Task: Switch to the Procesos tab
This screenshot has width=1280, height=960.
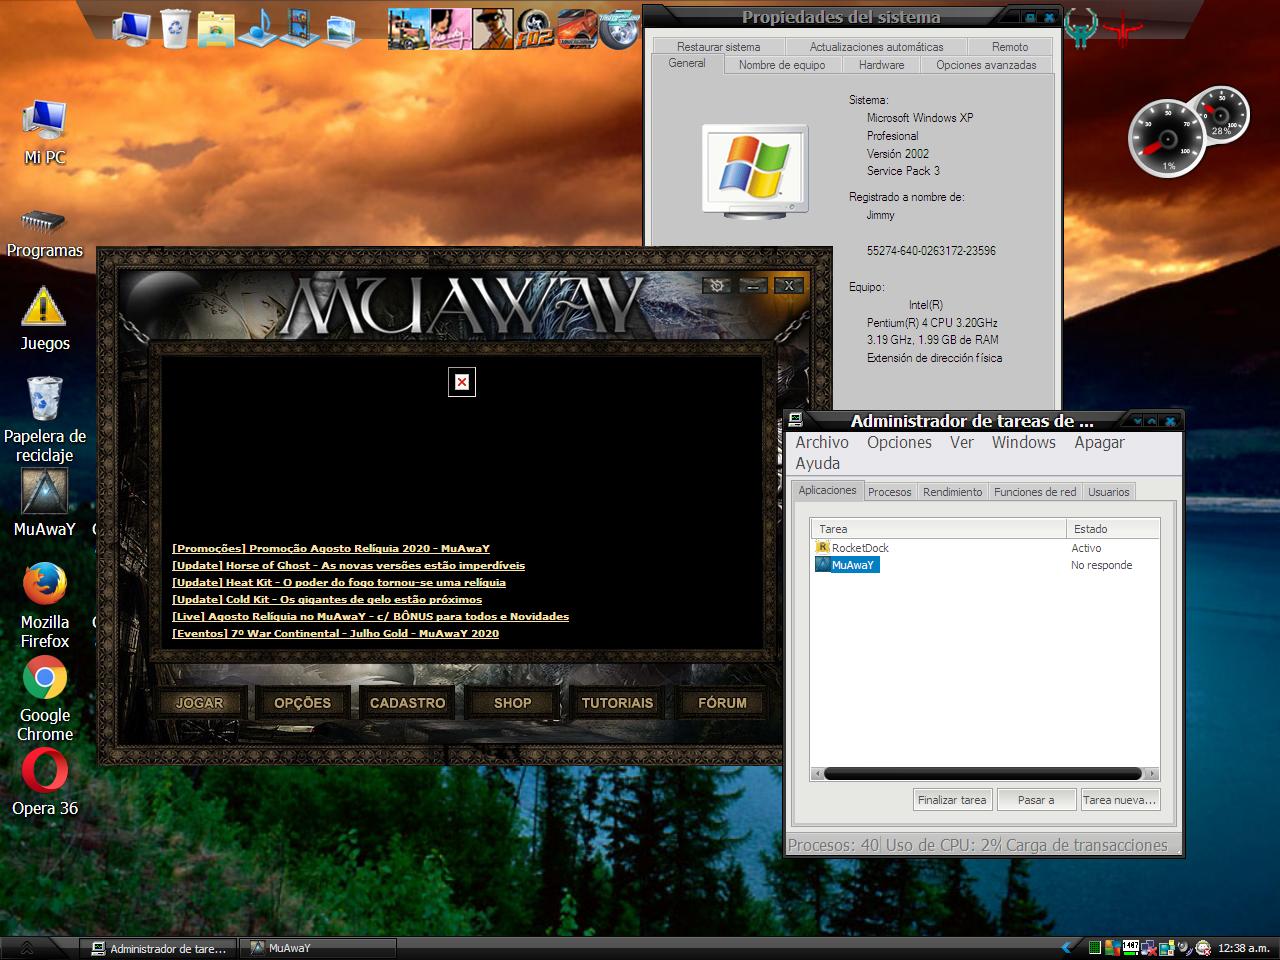Action: [890, 492]
